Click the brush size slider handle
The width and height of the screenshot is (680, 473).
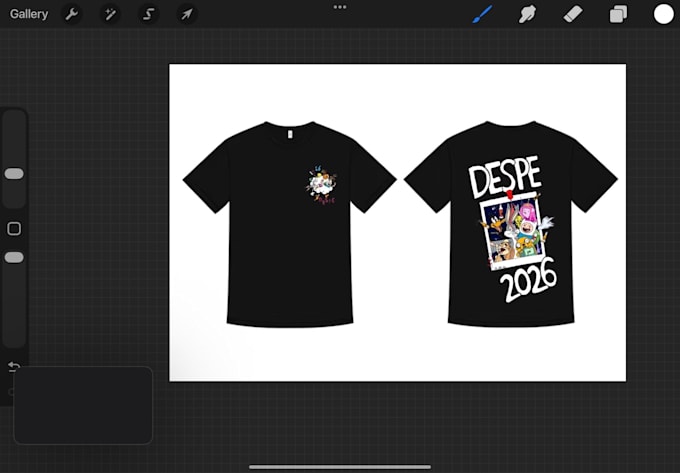click(14, 174)
